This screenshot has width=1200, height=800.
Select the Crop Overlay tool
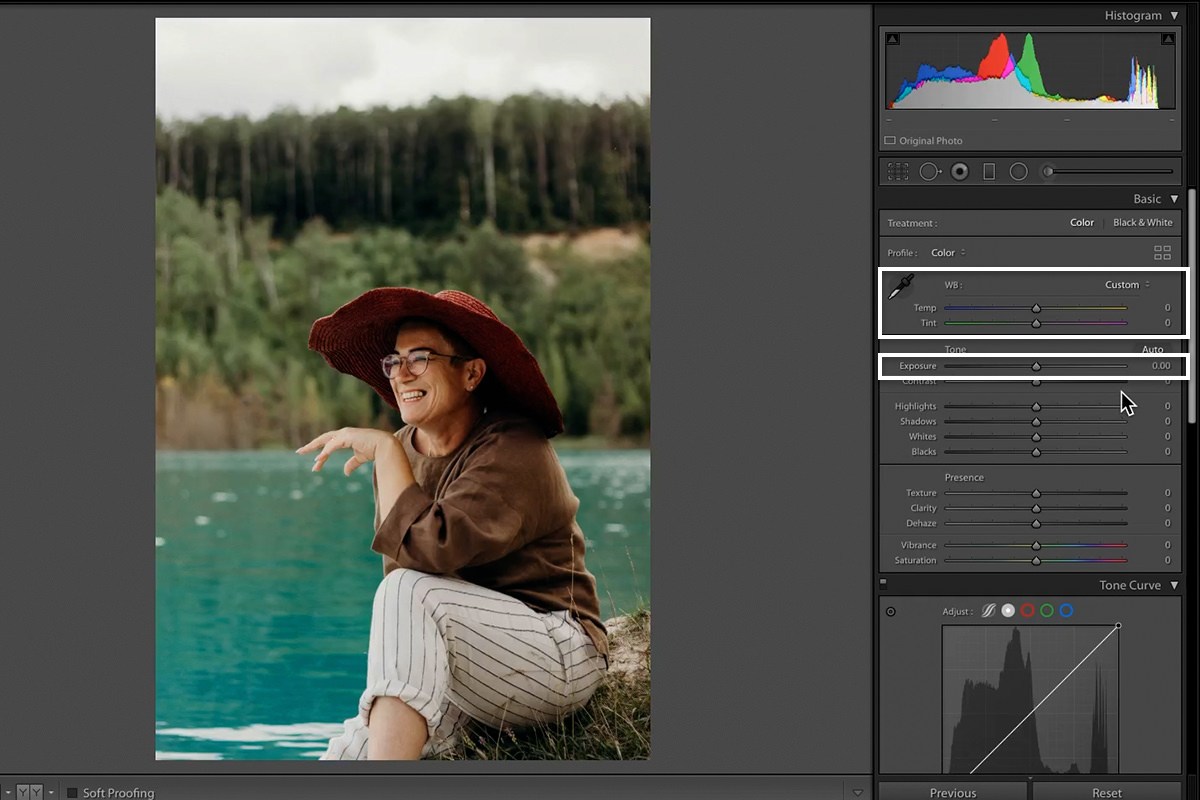tap(898, 171)
